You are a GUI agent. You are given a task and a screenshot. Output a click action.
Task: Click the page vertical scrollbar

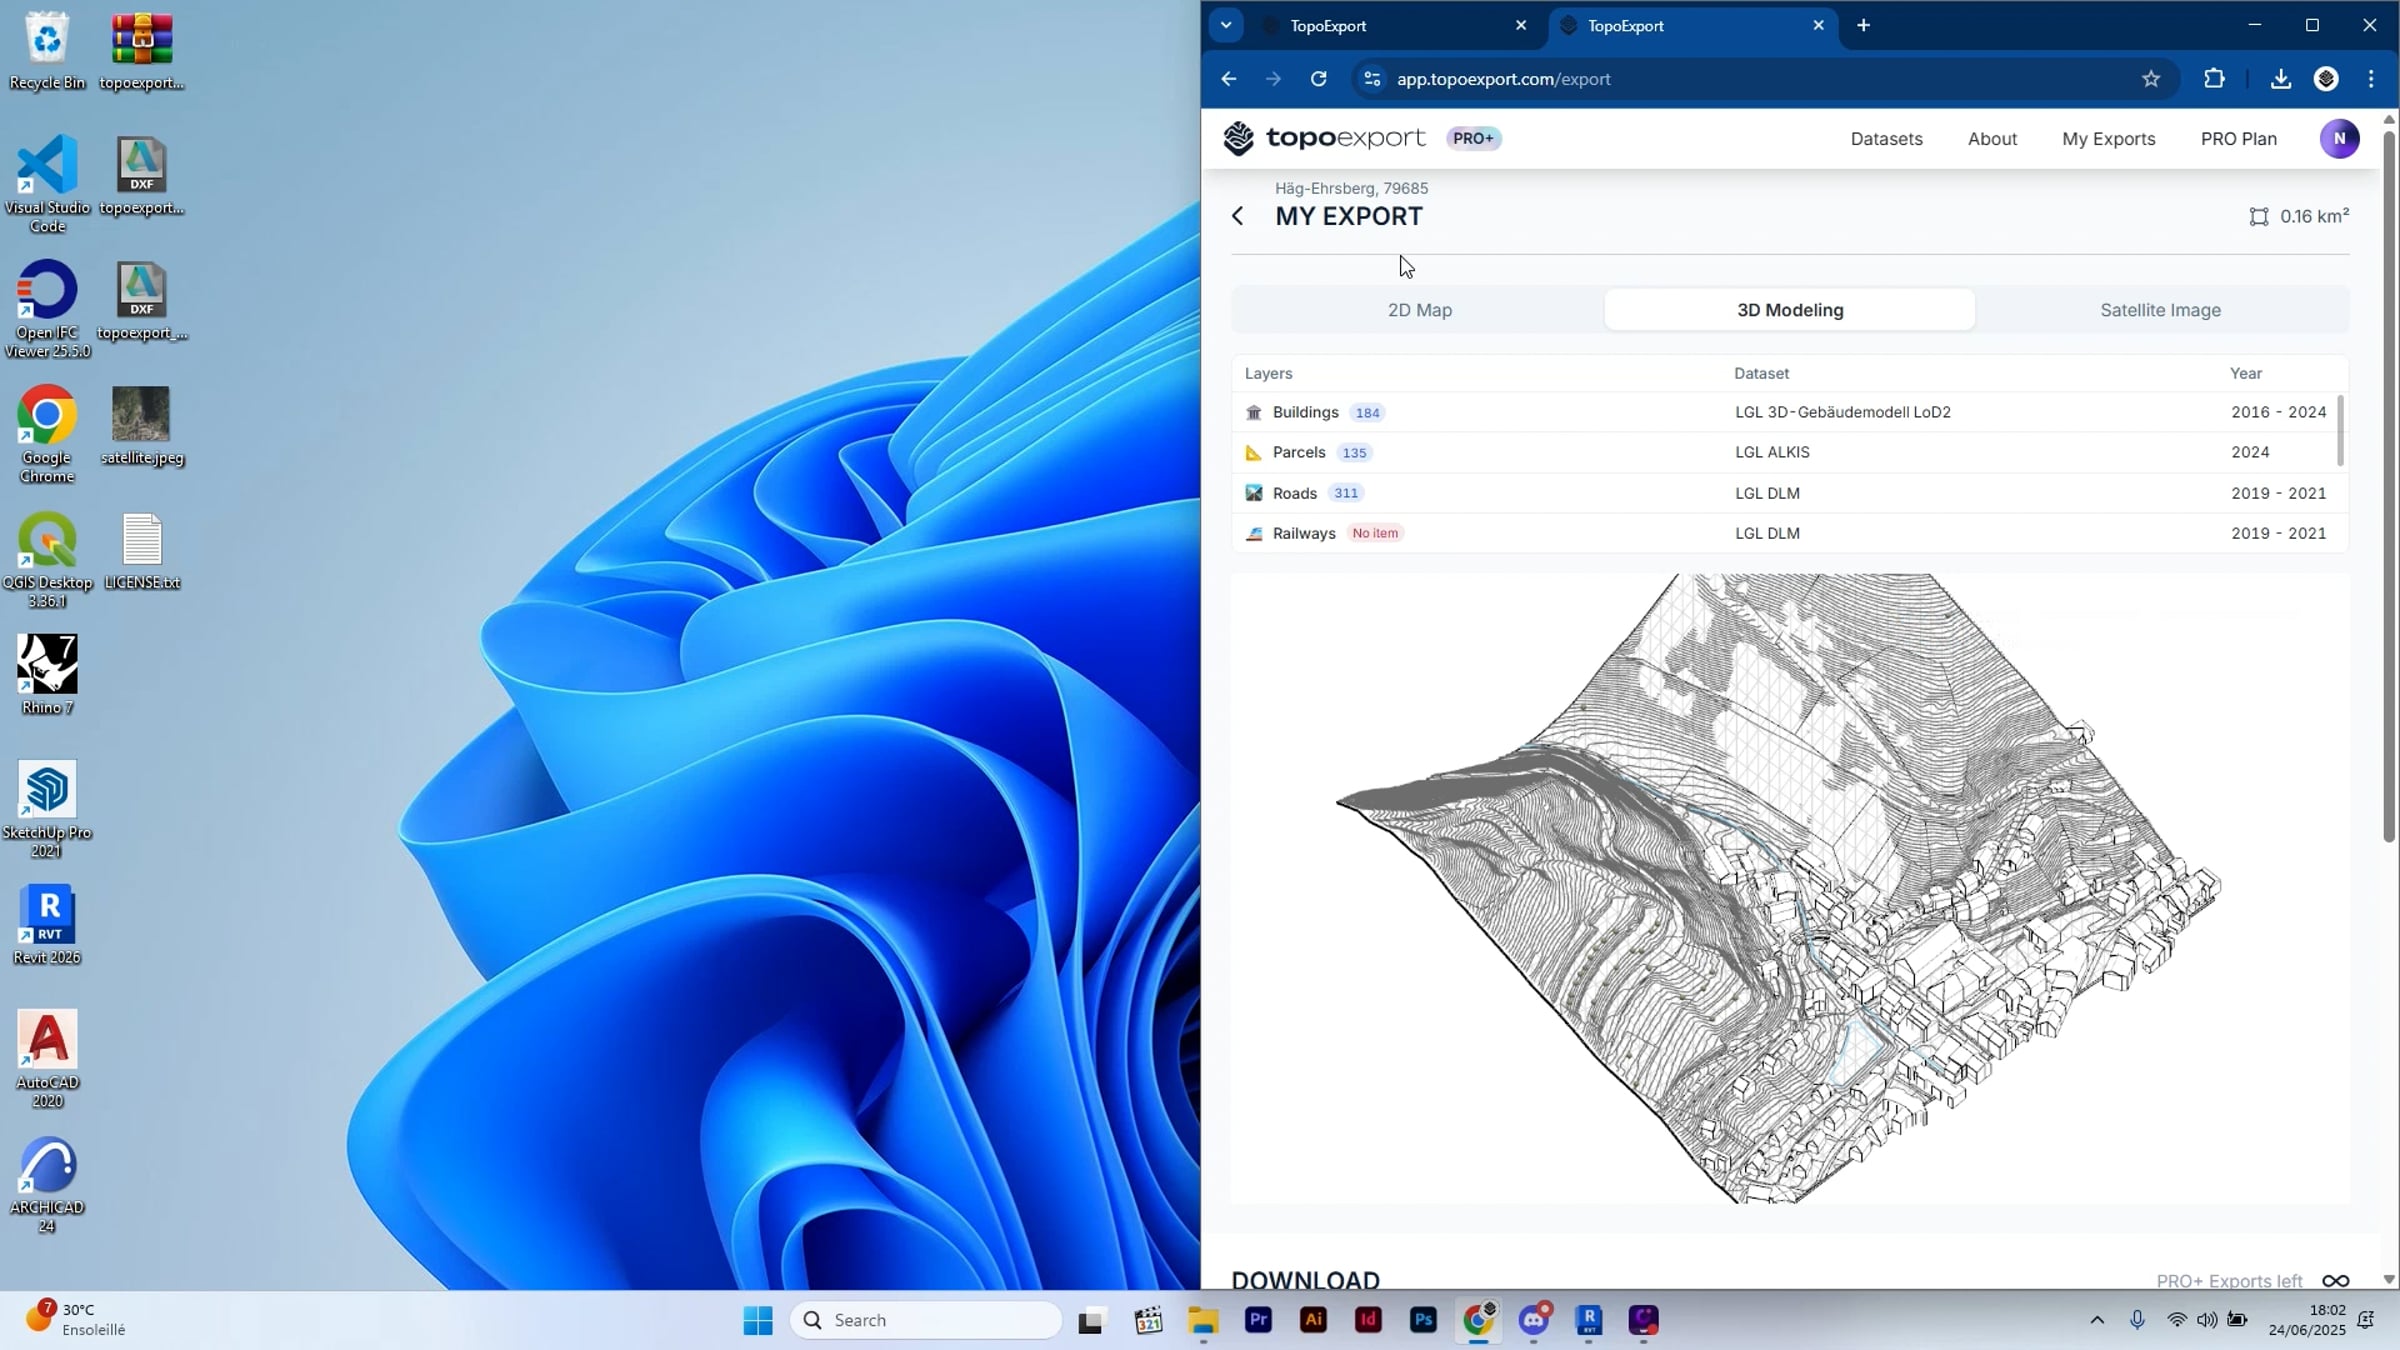tap(2389, 485)
